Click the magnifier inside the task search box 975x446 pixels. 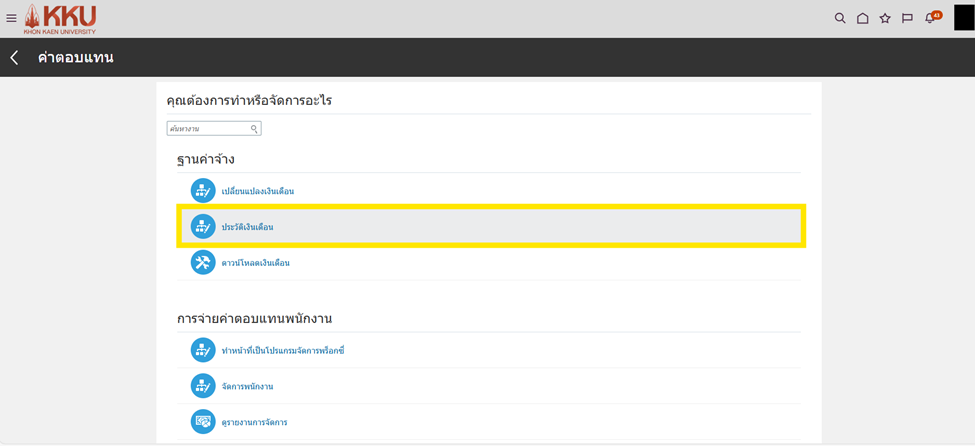[x=254, y=129]
